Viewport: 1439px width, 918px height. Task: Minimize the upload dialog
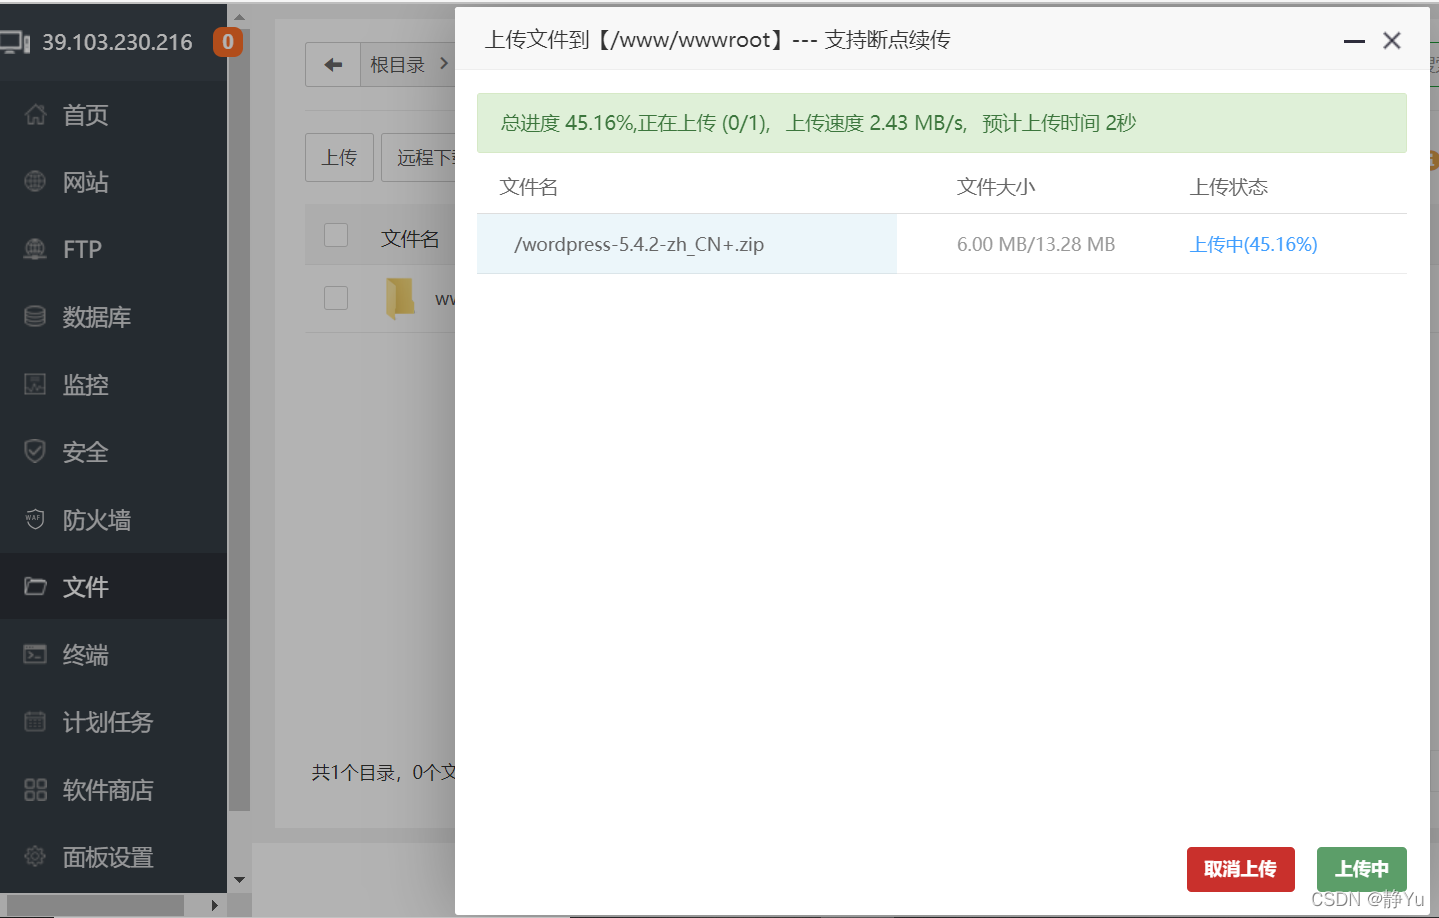tap(1354, 41)
